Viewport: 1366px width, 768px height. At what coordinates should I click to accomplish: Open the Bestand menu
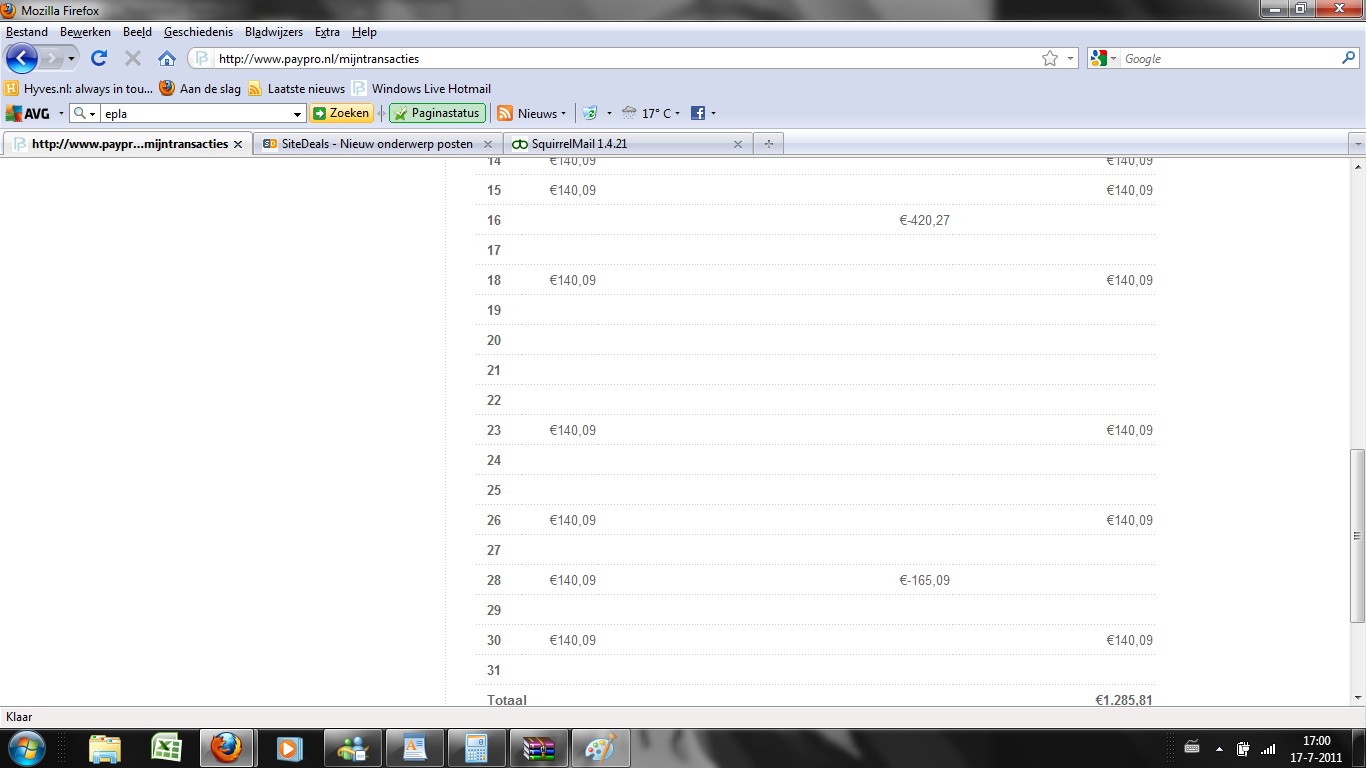click(27, 32)
